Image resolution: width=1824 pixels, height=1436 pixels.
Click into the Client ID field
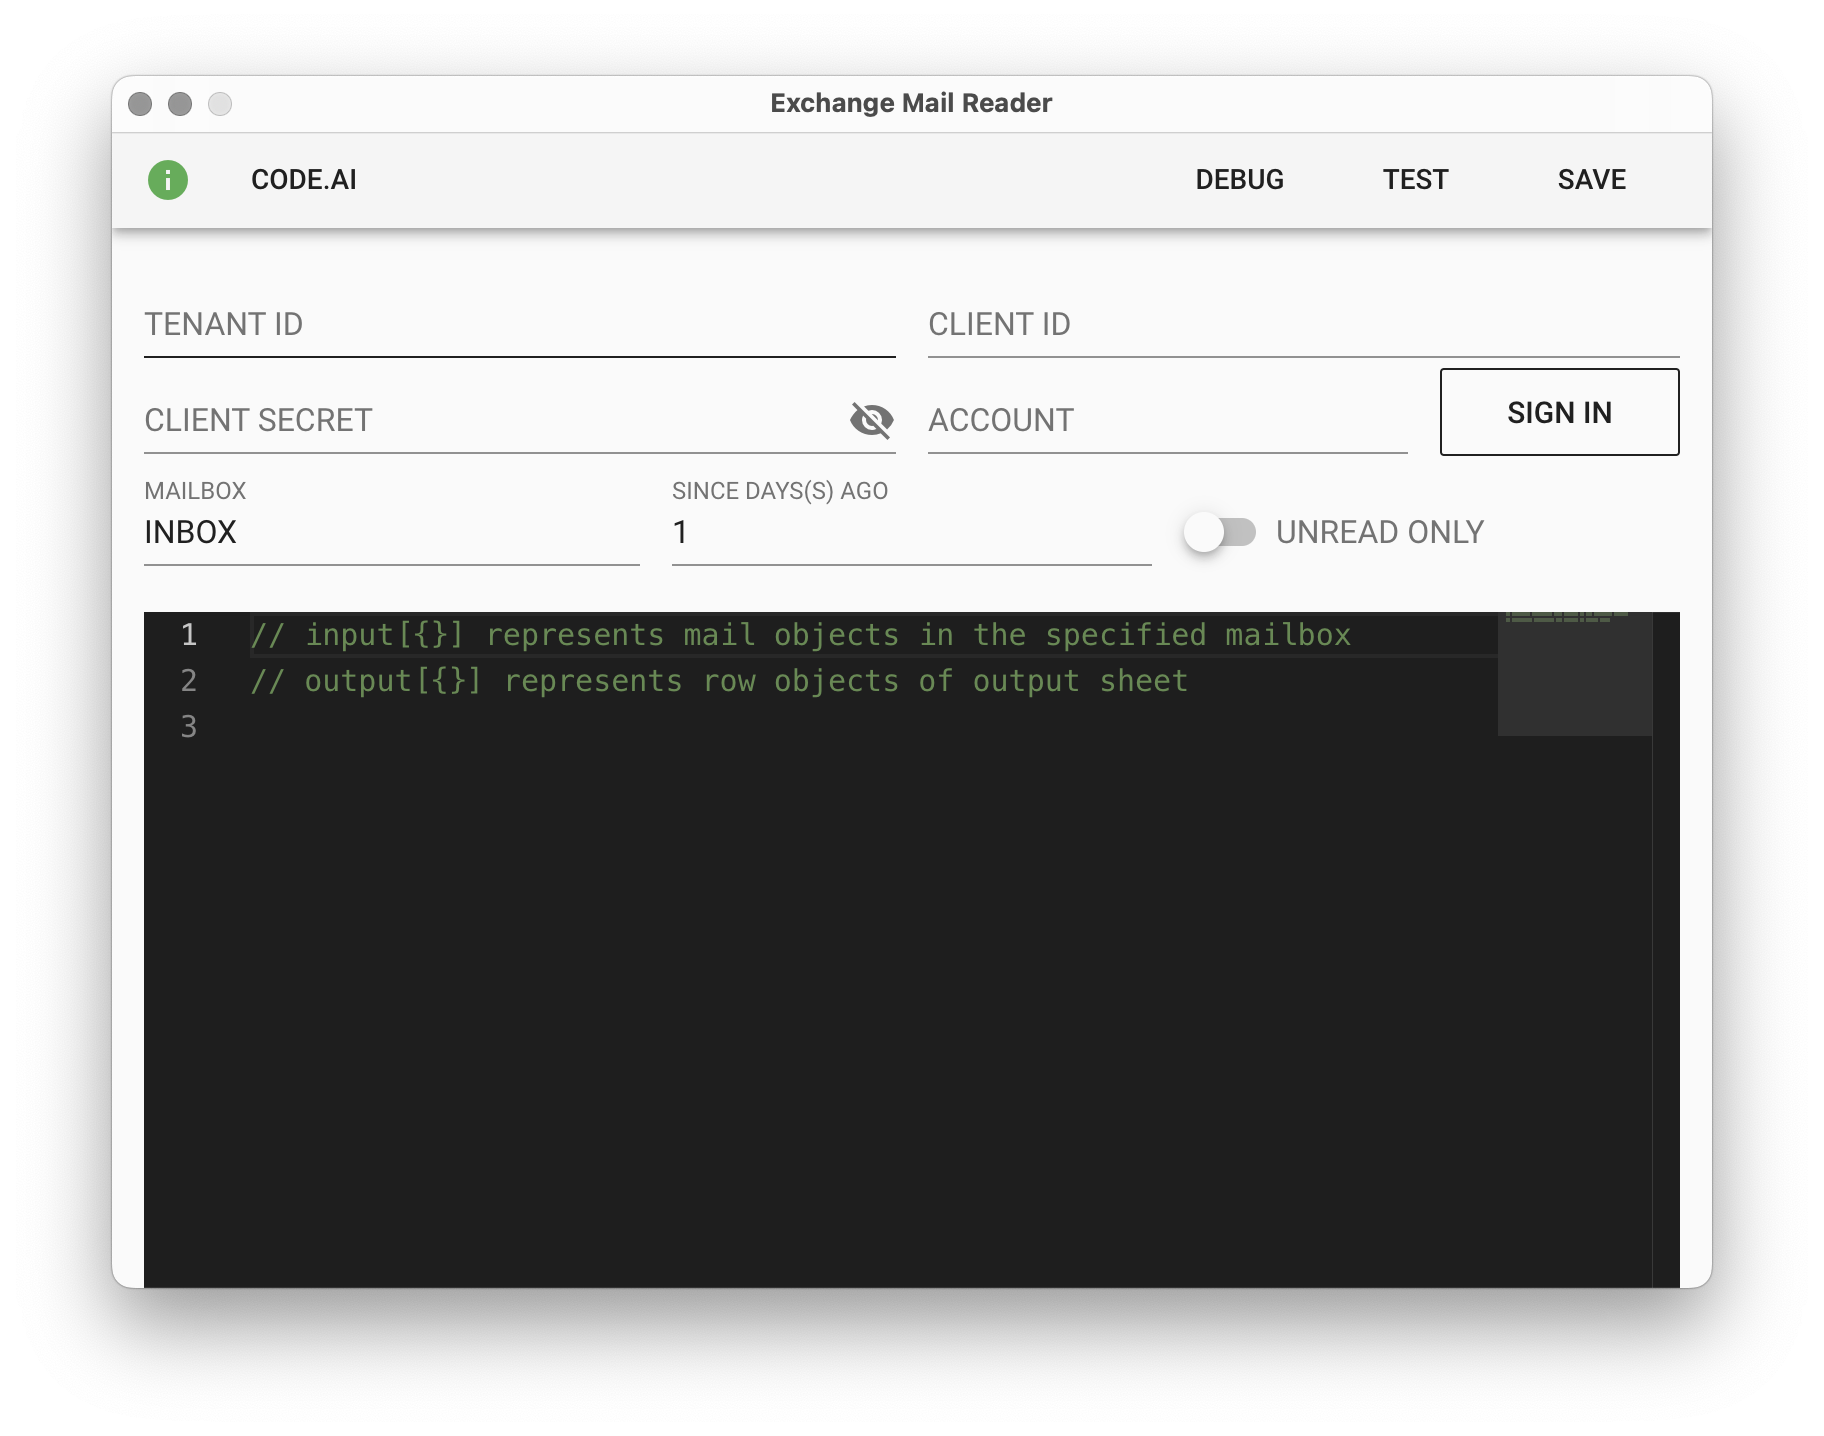1302,325
